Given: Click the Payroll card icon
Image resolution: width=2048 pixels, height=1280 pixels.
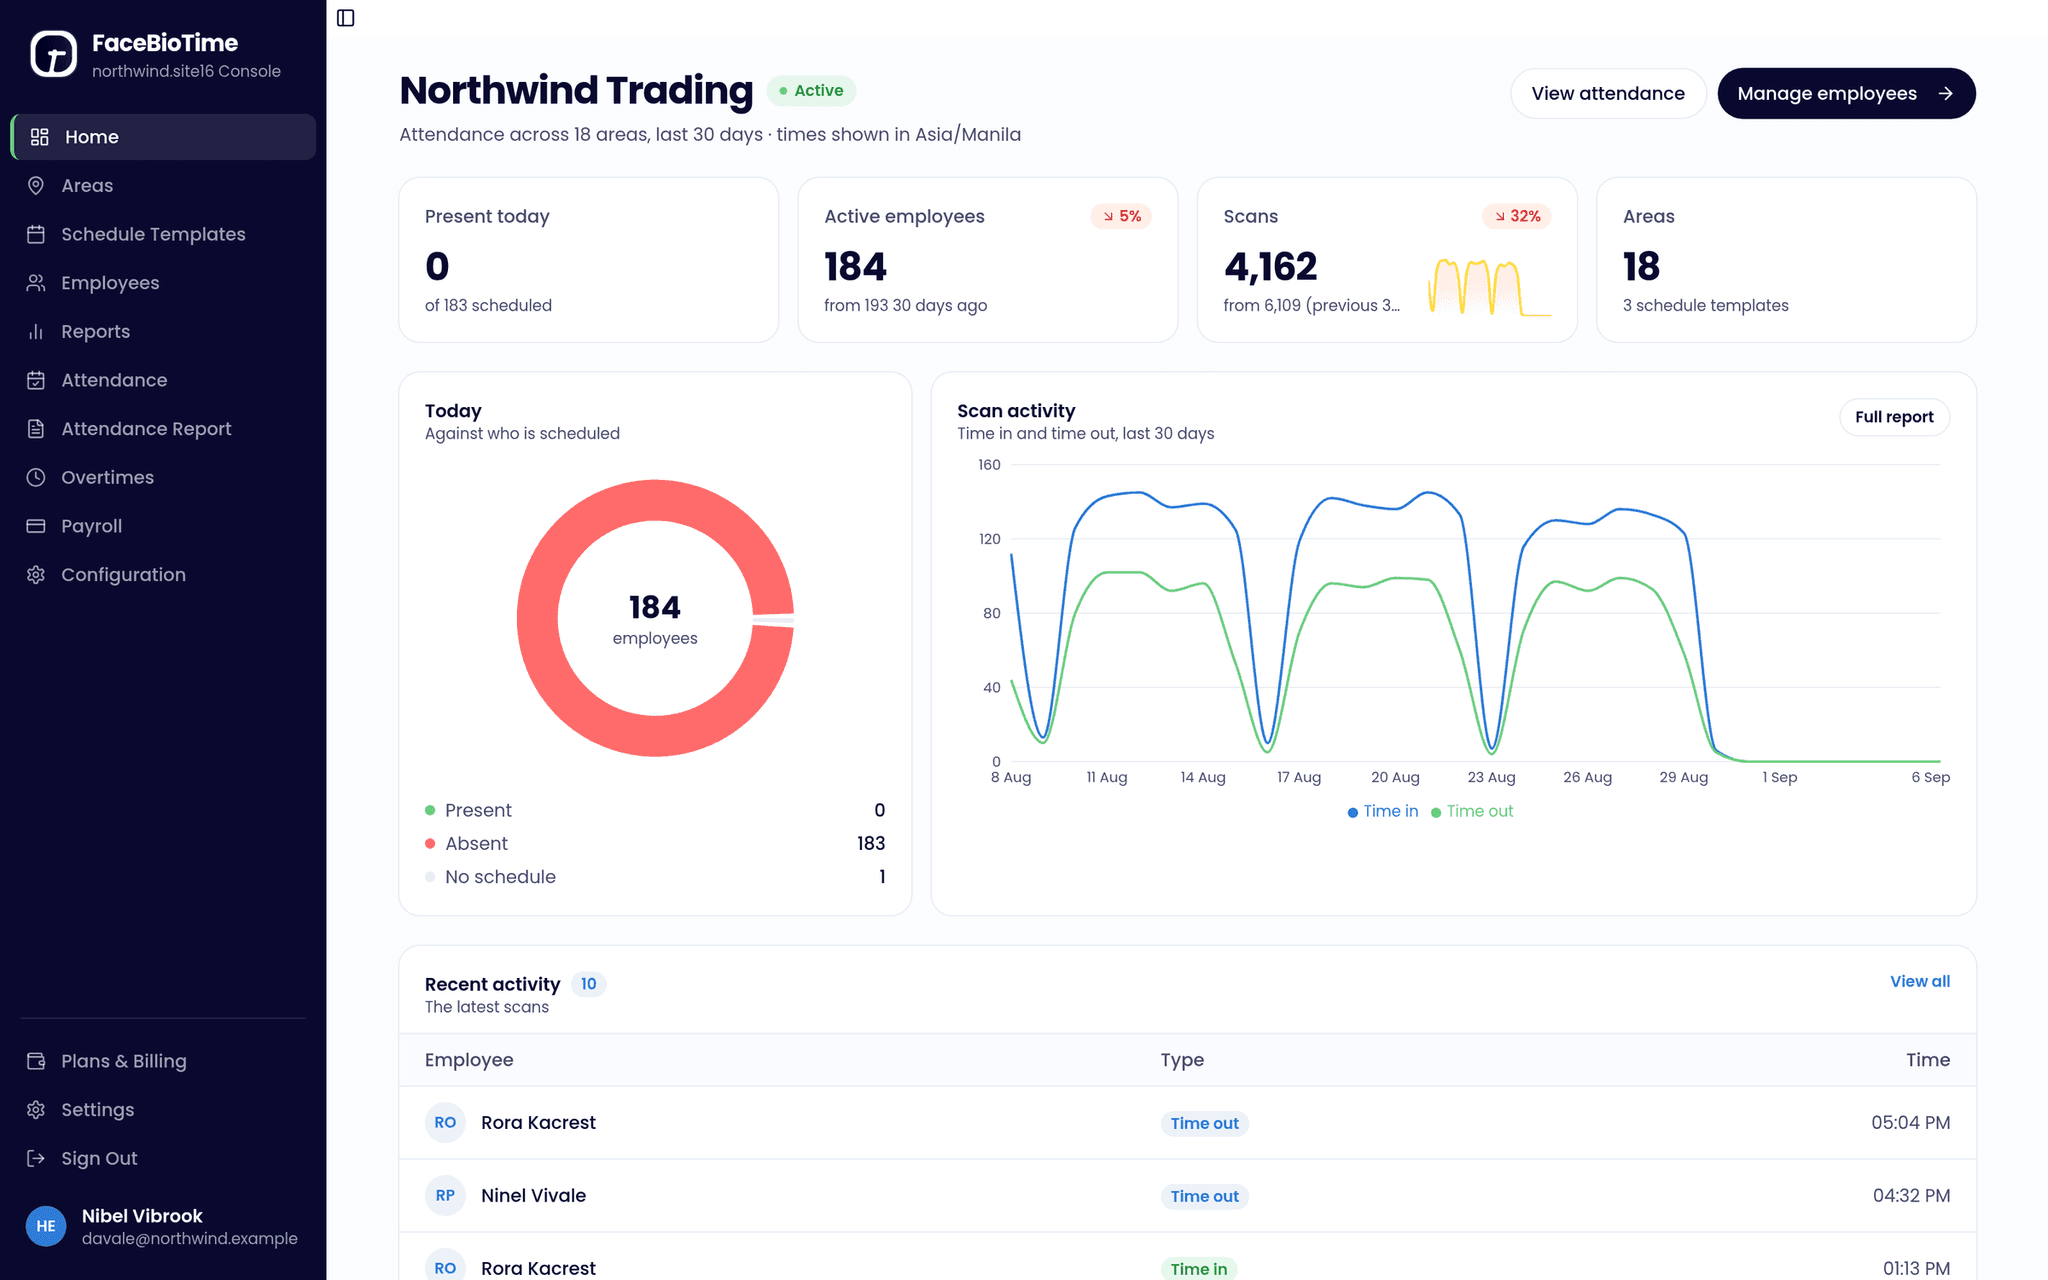Looking at the screenshot, I should (x=36, y=526).
